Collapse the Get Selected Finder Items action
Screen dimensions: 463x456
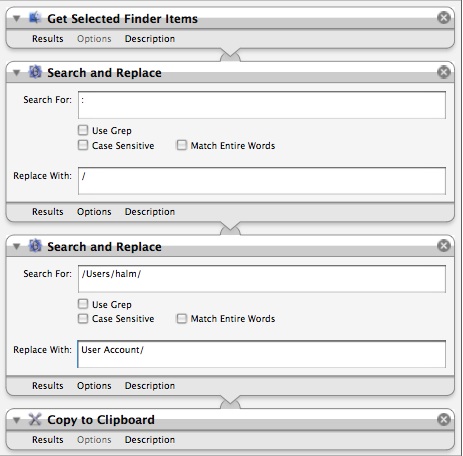click(x=16, y=18)
